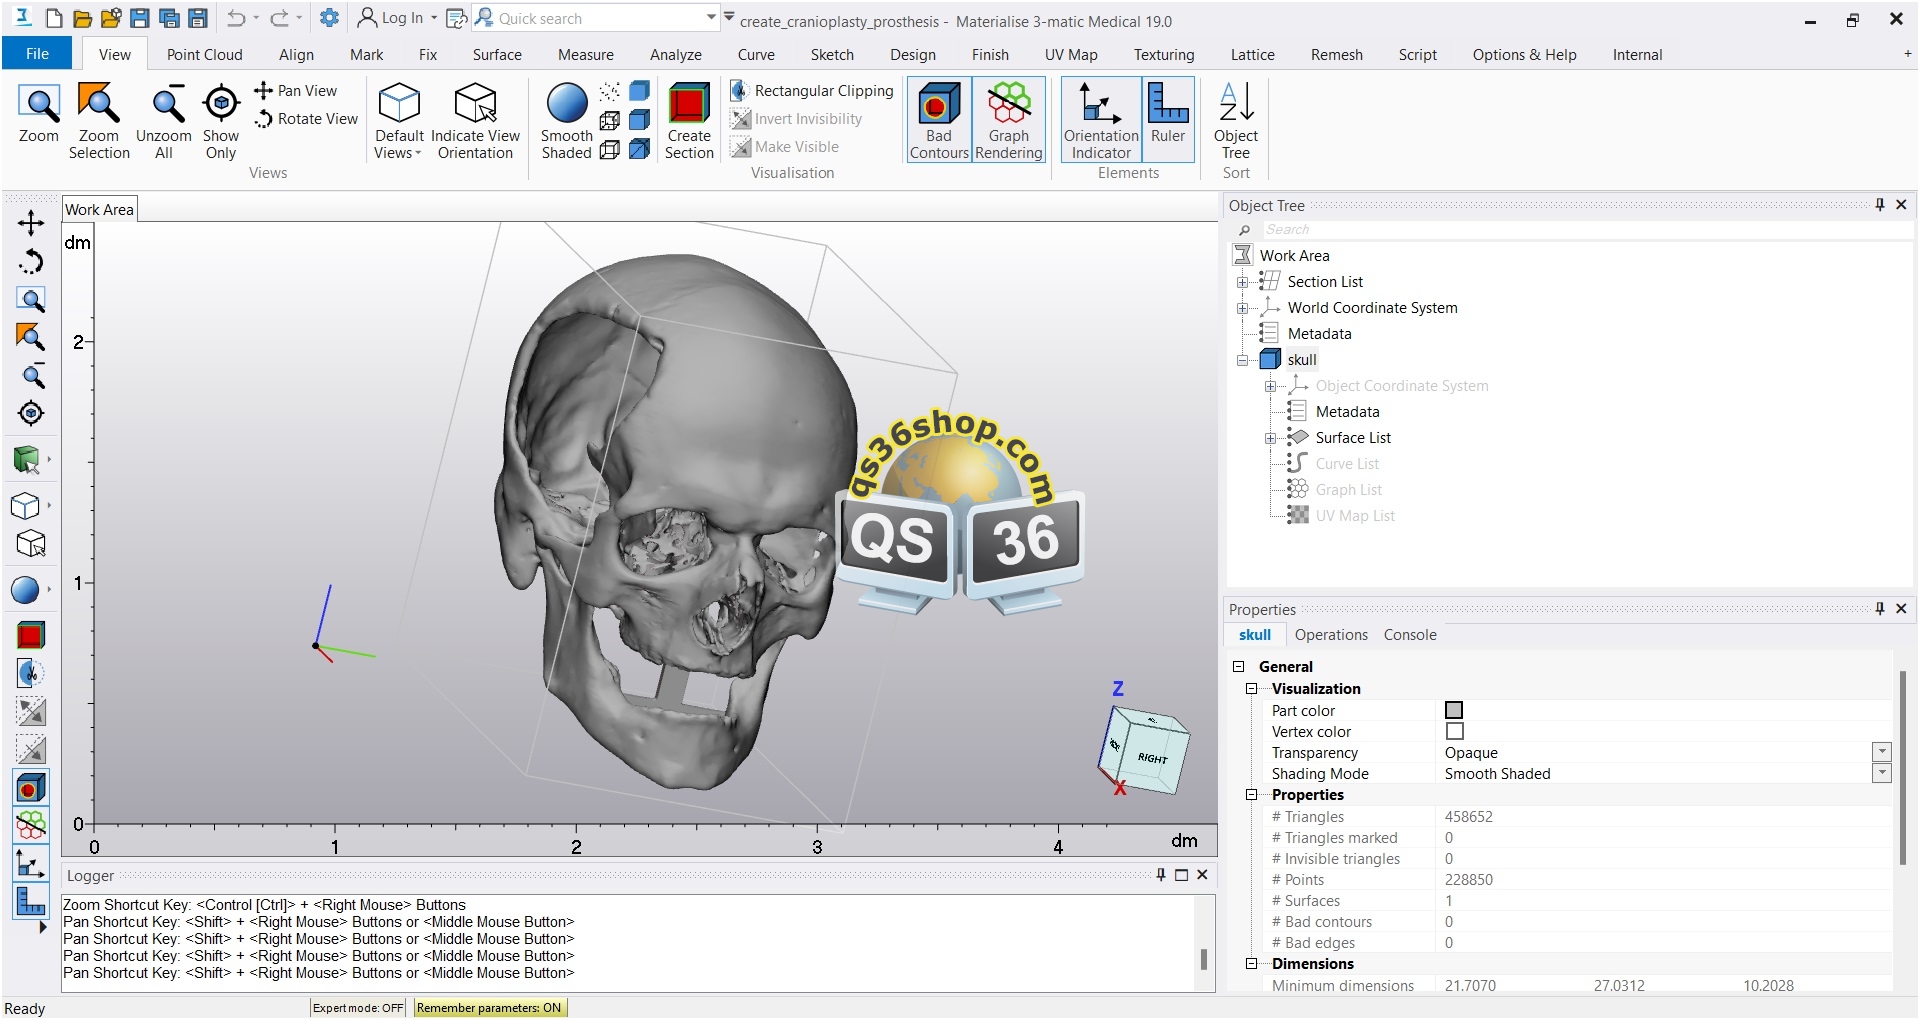The height and width of the screenshot is (1020, 1920).
Task: Click the Logger scrollbar
Action: tap(1203, 959)
